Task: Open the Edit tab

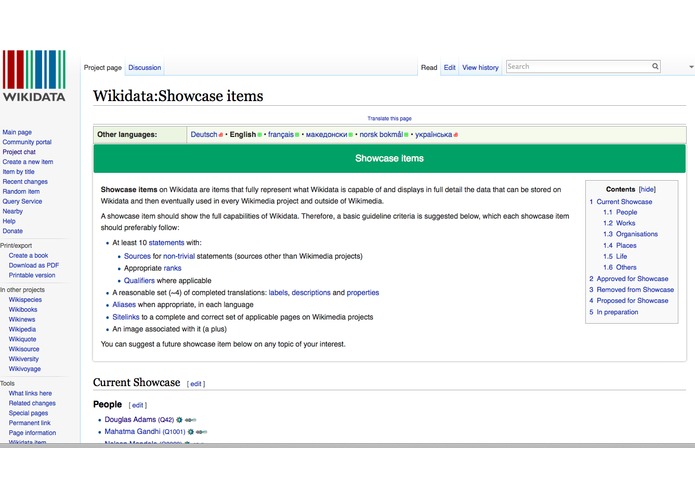Action: coord(449,67)
